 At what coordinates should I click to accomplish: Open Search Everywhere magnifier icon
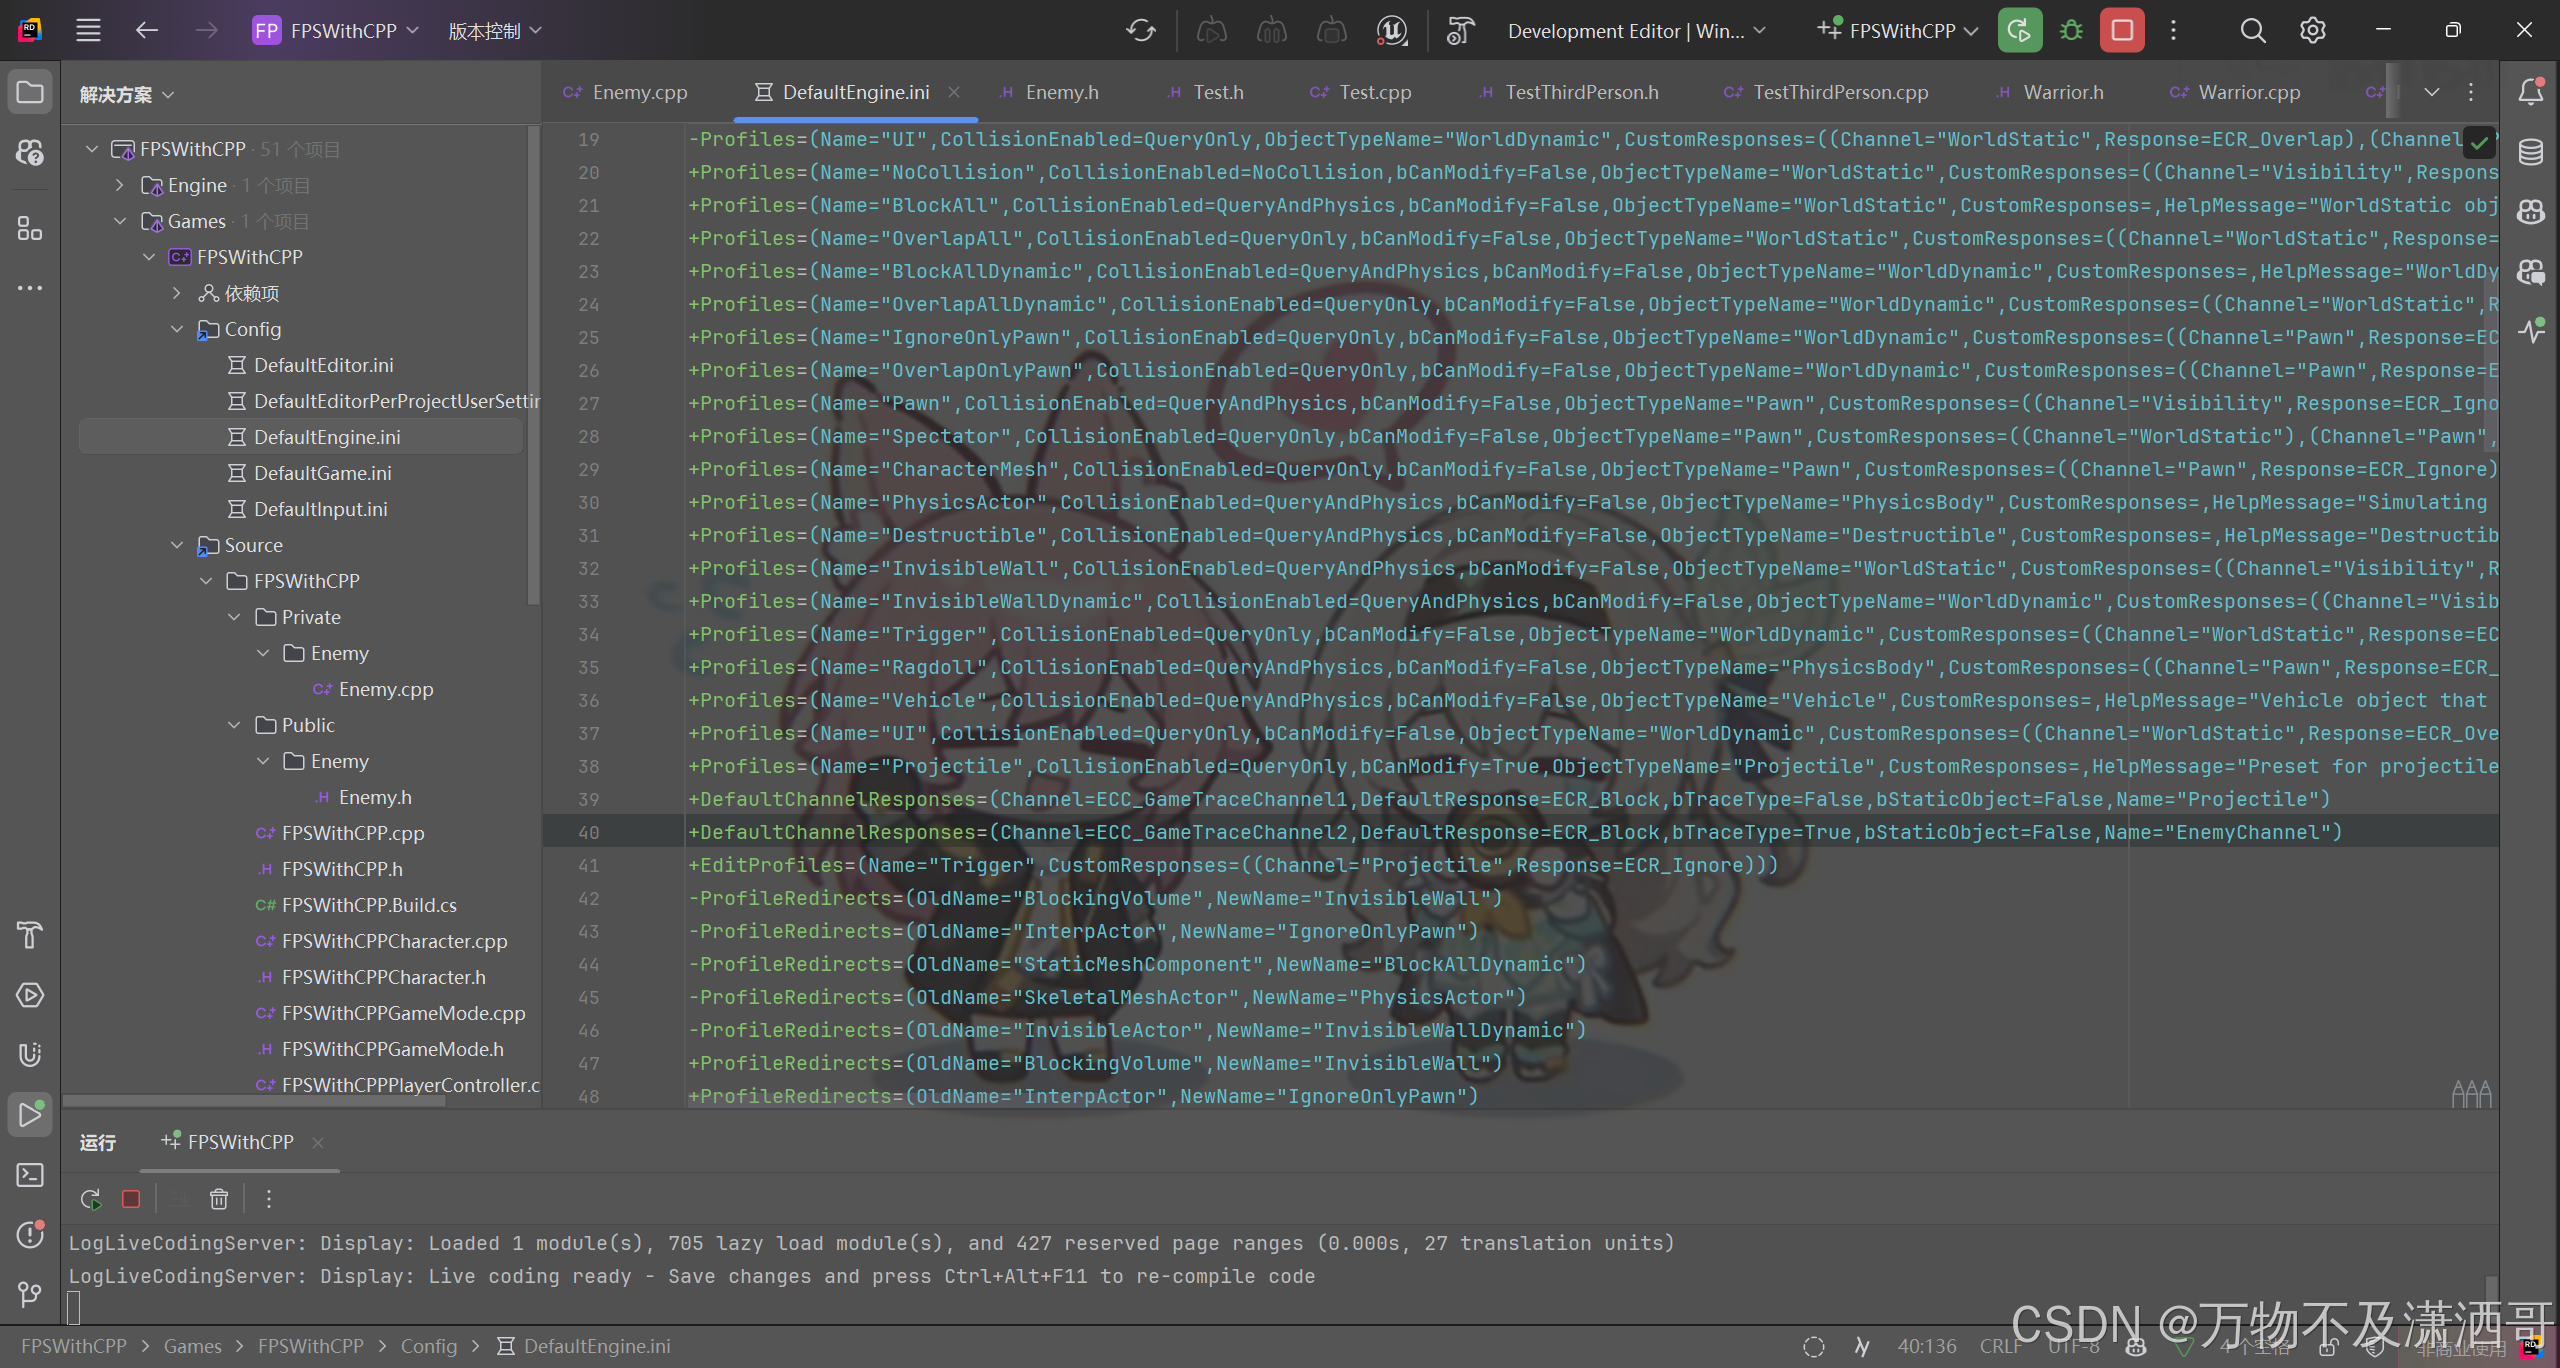[x=2252, y=31]
